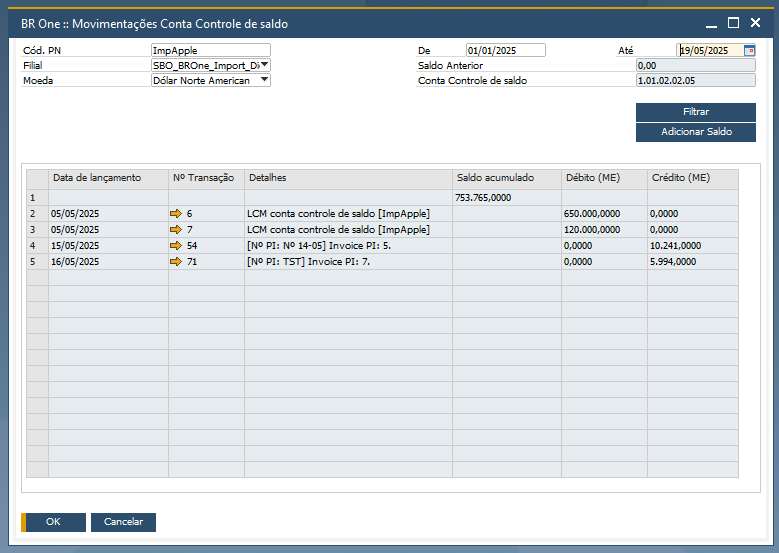Open link arrow for transaction 71
Image resolution: width=779 pixels, height=553 pixels.
[176, 261]
